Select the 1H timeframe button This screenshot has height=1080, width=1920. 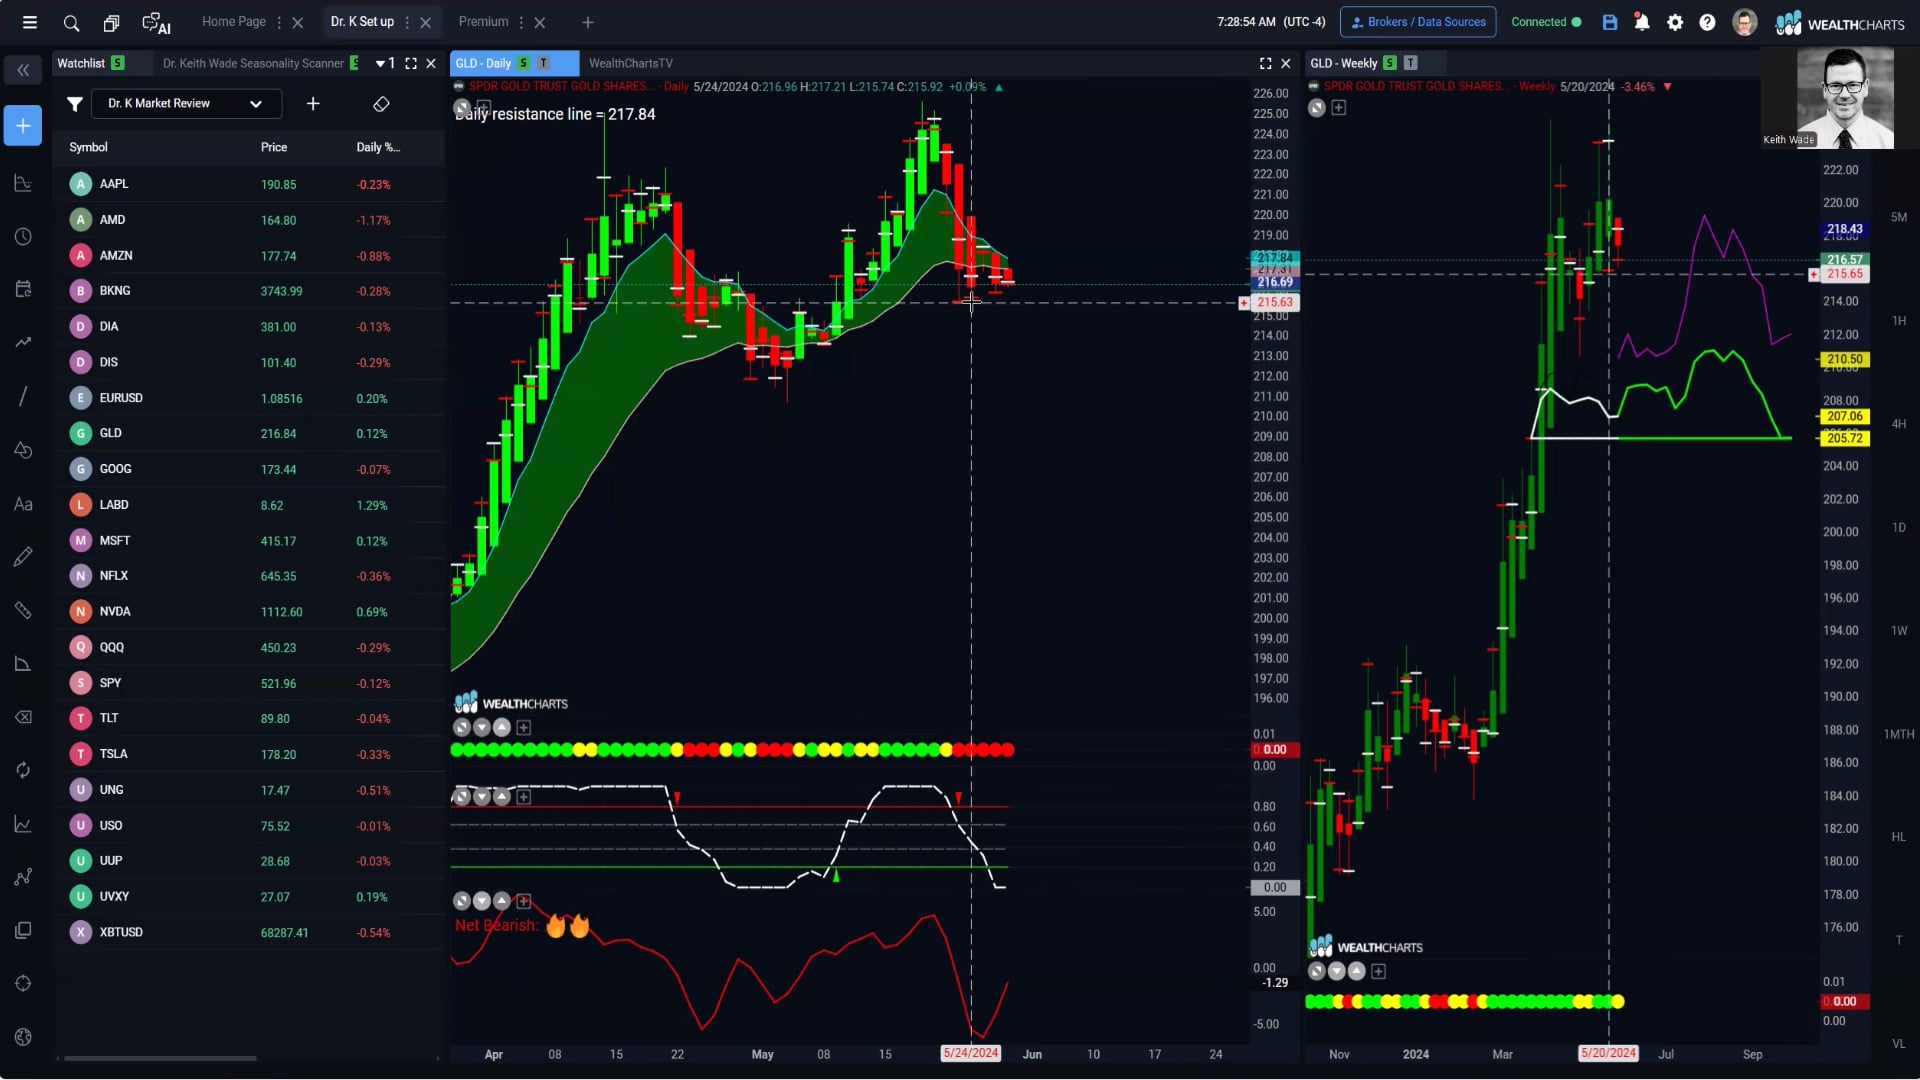[x=1899, y=321]
